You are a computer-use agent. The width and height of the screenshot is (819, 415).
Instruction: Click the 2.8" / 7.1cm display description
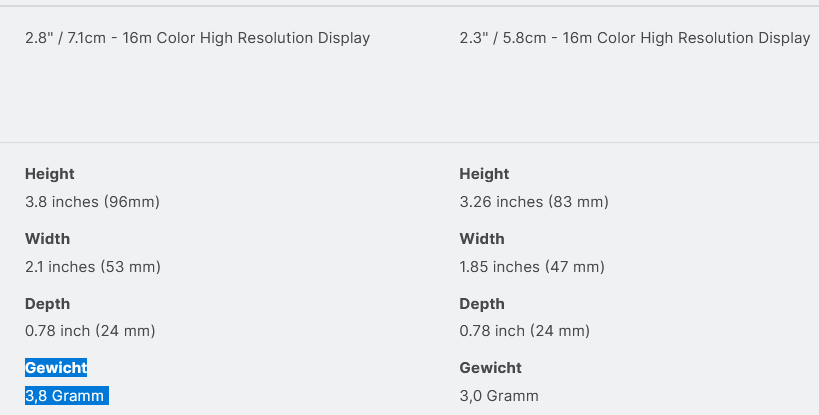pyautogui.click(x=197, y=38)
